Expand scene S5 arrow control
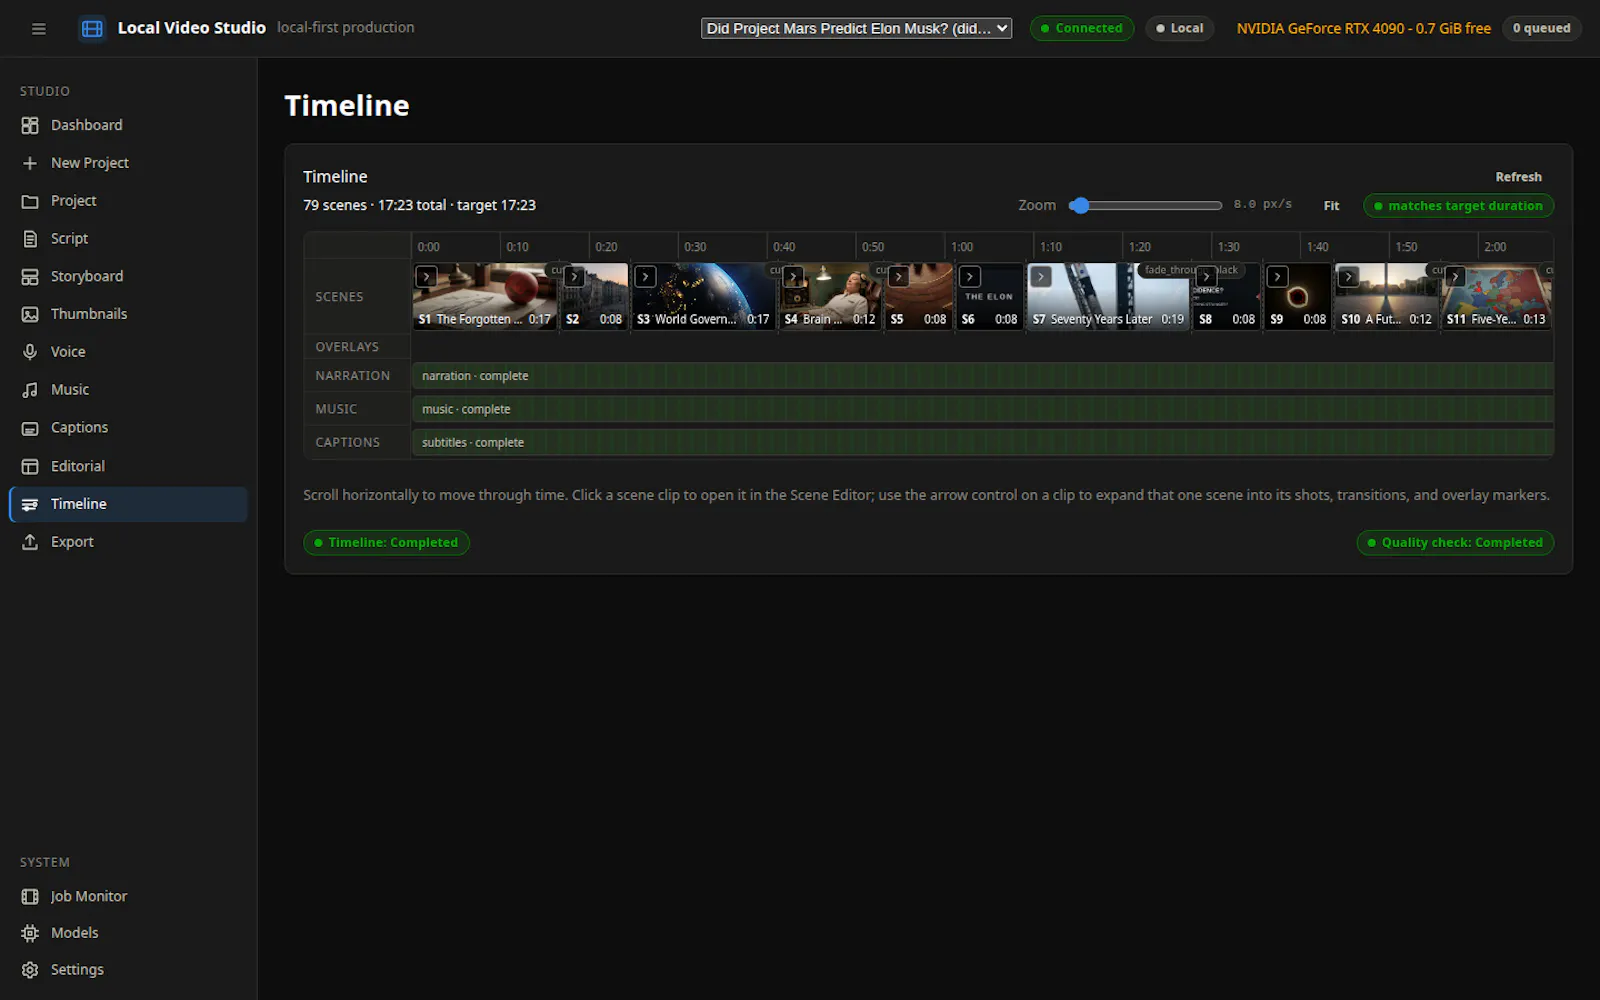This screenshot has height=1000, width=1600. click(x=899, y=277)
